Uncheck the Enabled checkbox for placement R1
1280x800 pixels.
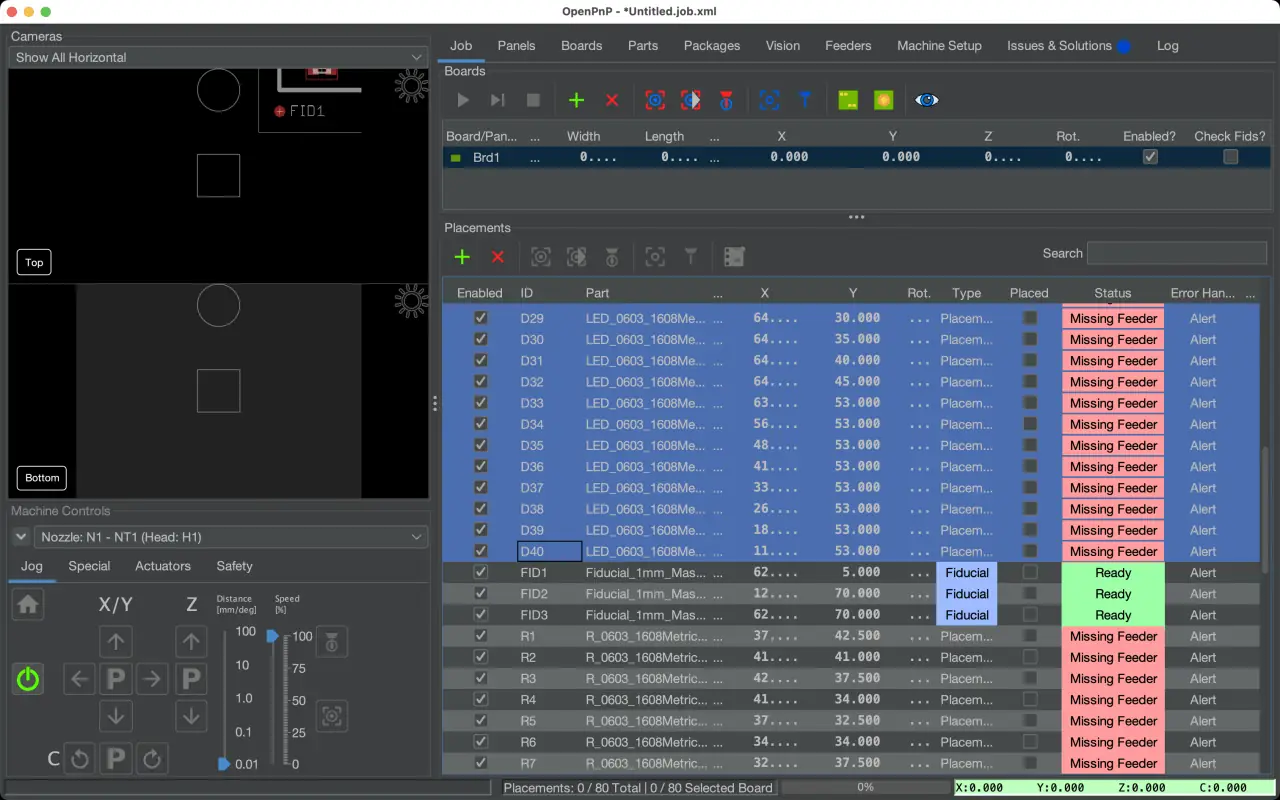click(x=480, y=636)
